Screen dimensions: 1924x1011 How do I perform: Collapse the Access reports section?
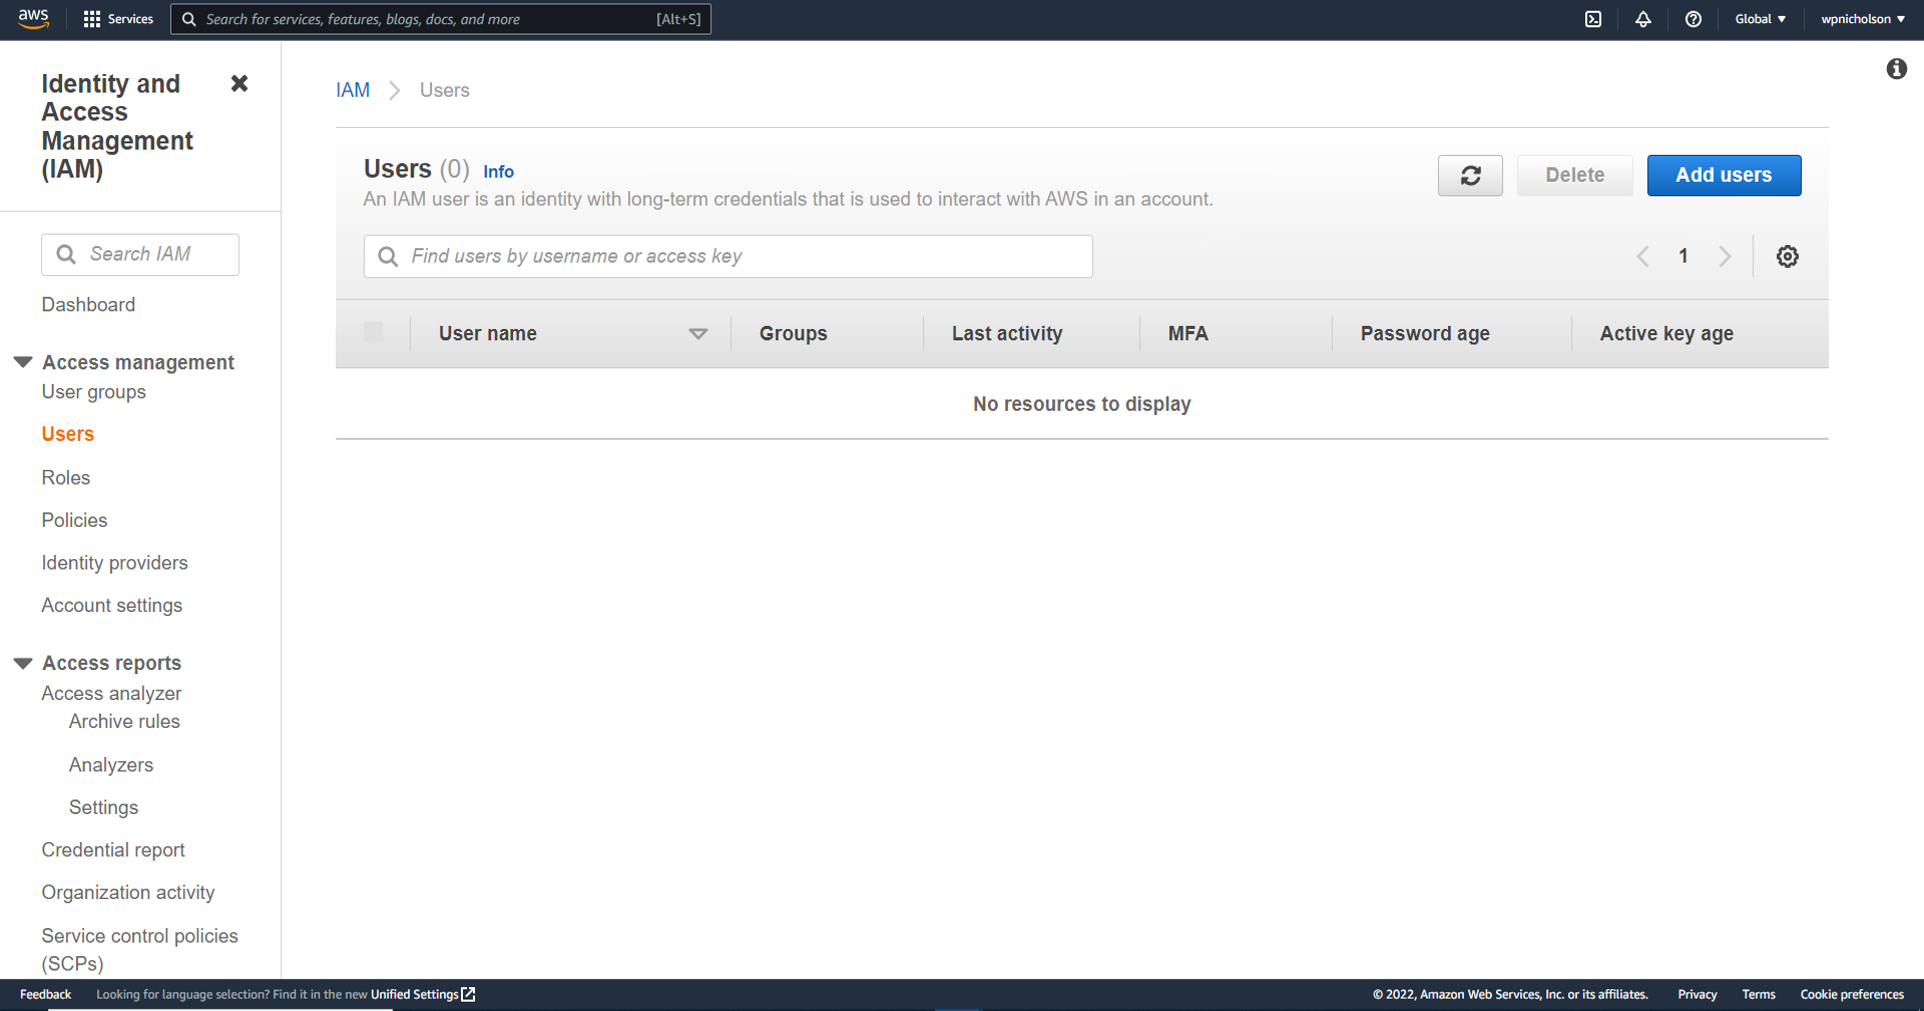tap(23, 663)
